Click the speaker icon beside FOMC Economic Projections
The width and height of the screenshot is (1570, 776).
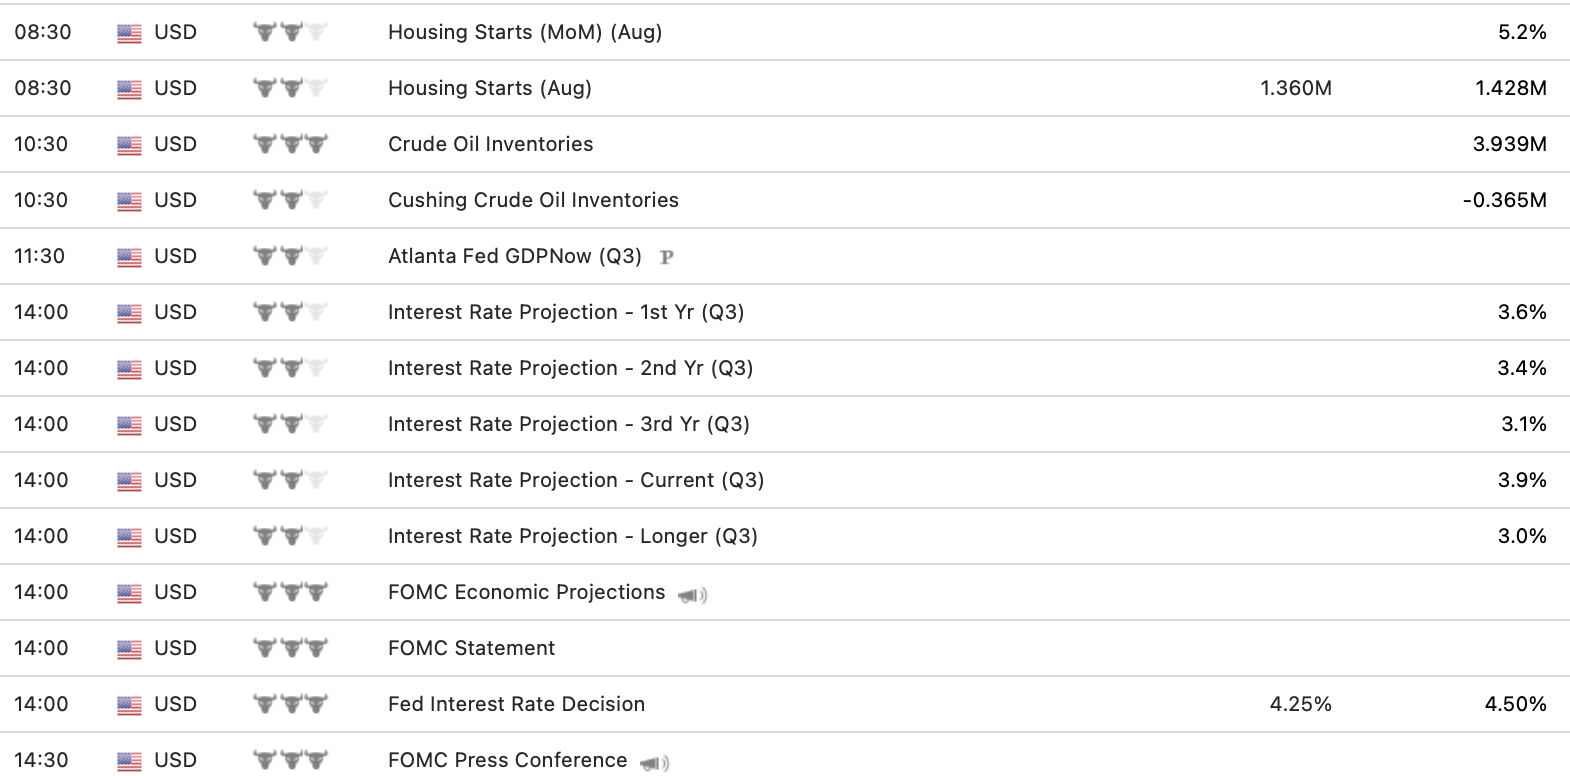pos(692,595)
